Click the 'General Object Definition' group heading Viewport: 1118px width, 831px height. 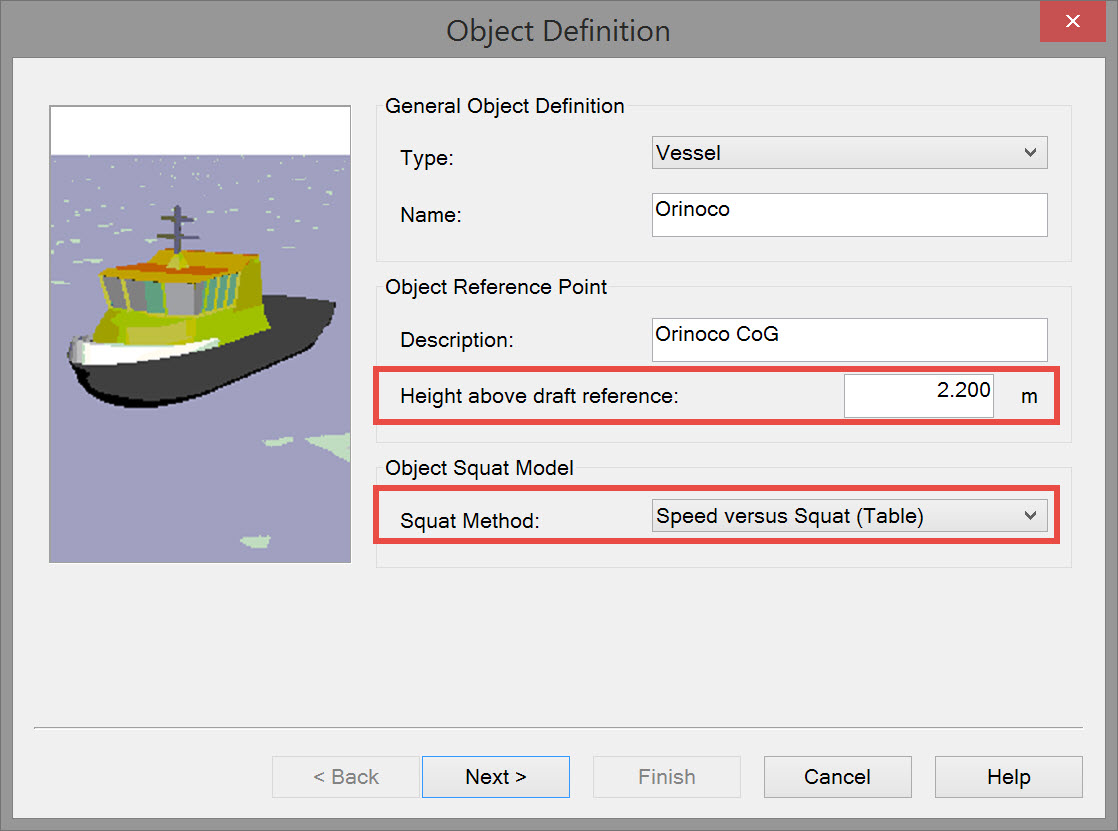point(504,106)
